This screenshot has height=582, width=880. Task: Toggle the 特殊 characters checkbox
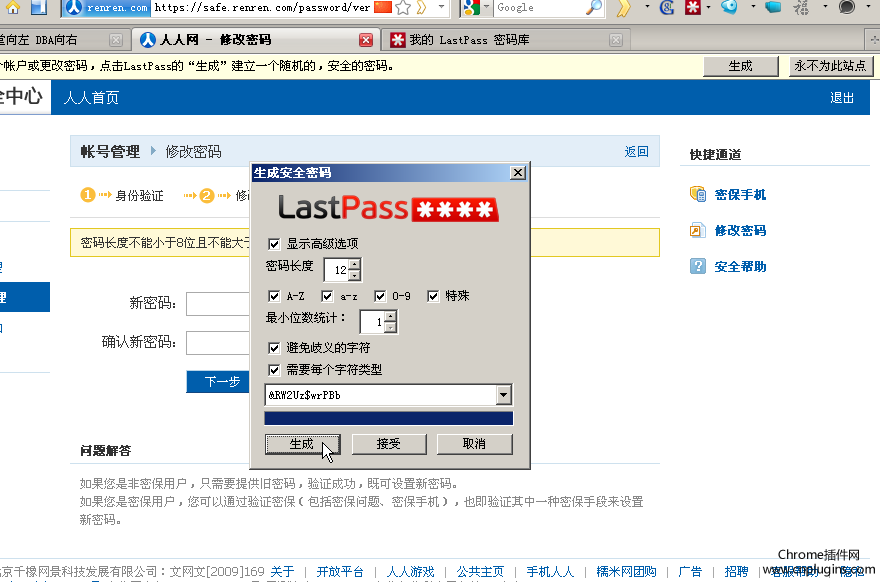click(x=433, y=296)
